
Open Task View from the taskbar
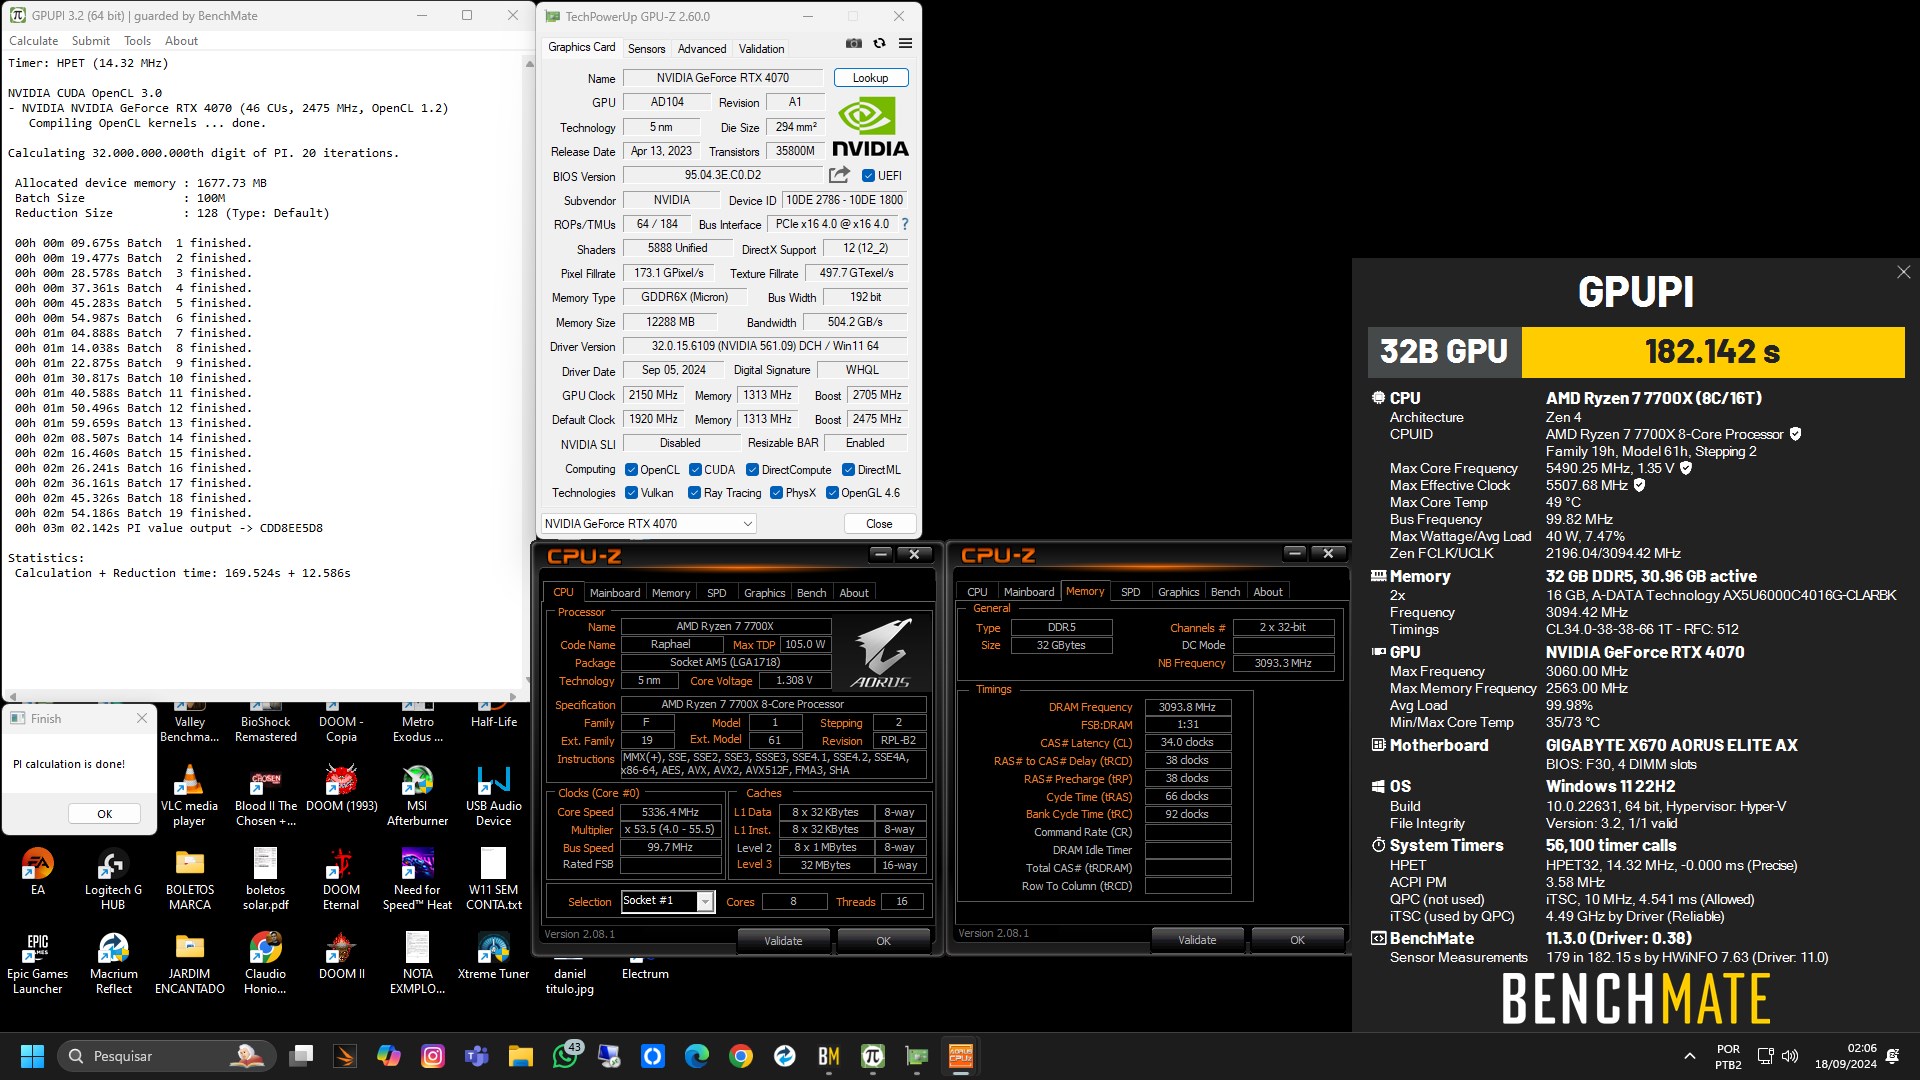pos(301,1056)
